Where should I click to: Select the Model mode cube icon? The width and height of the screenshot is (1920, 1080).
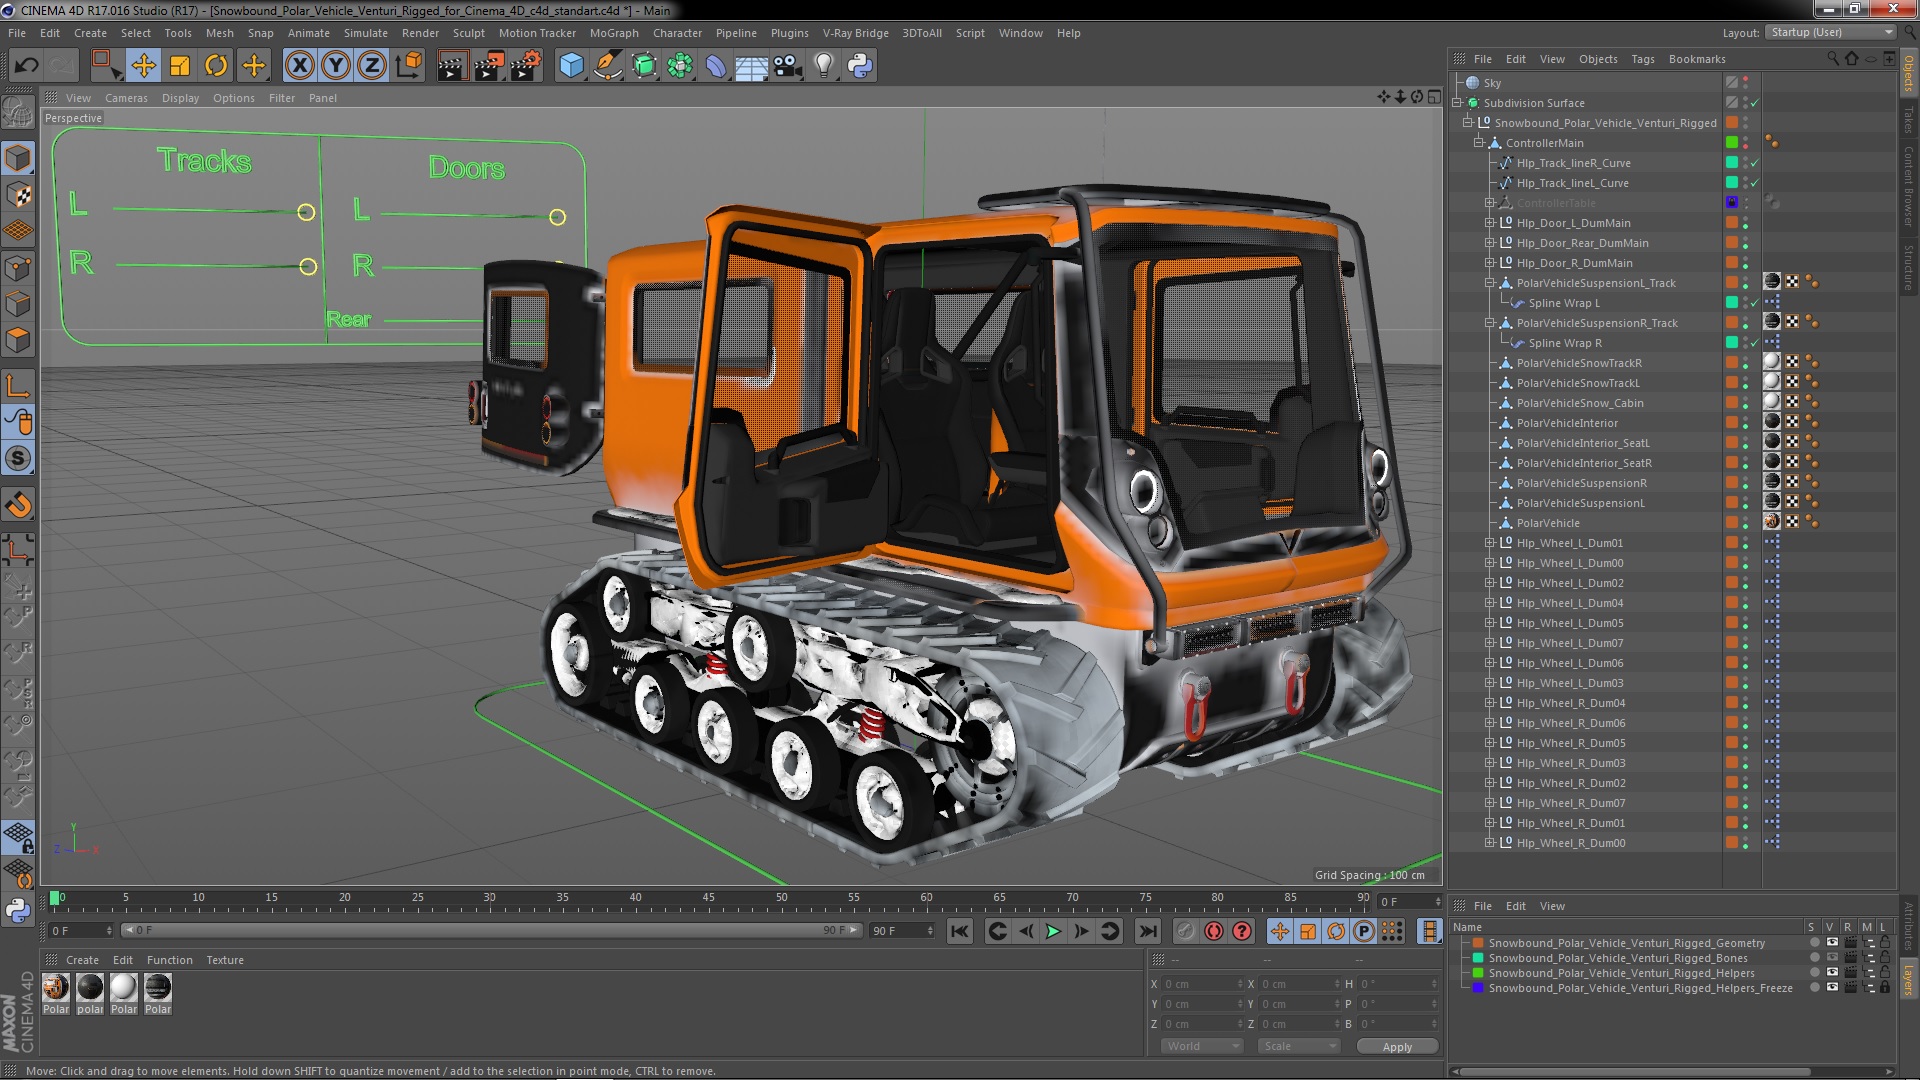[18, 158]
